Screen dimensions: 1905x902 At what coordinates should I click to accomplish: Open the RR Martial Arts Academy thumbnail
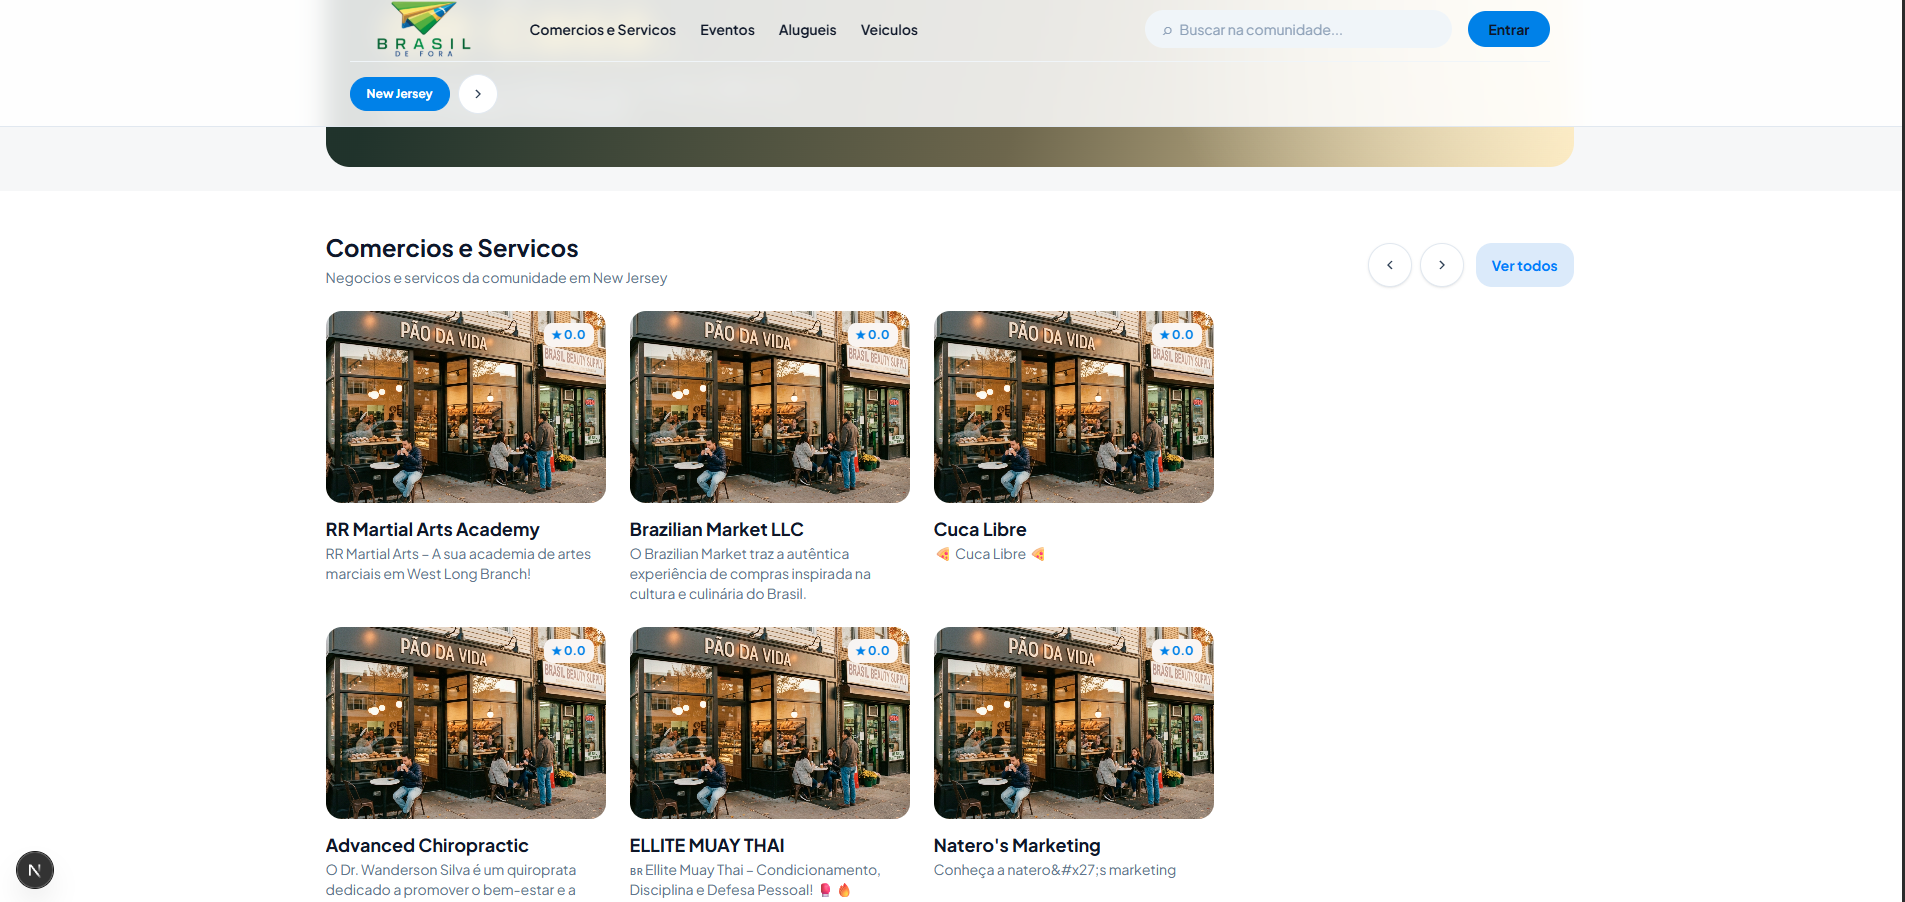click(466, 407)
